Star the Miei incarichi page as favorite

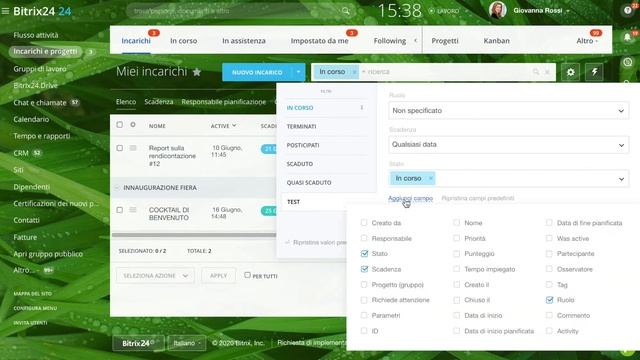197,72
